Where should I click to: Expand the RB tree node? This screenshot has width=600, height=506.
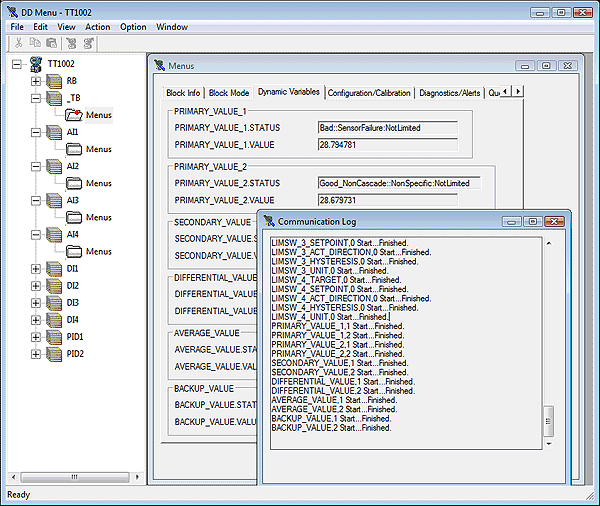[36, 81]
